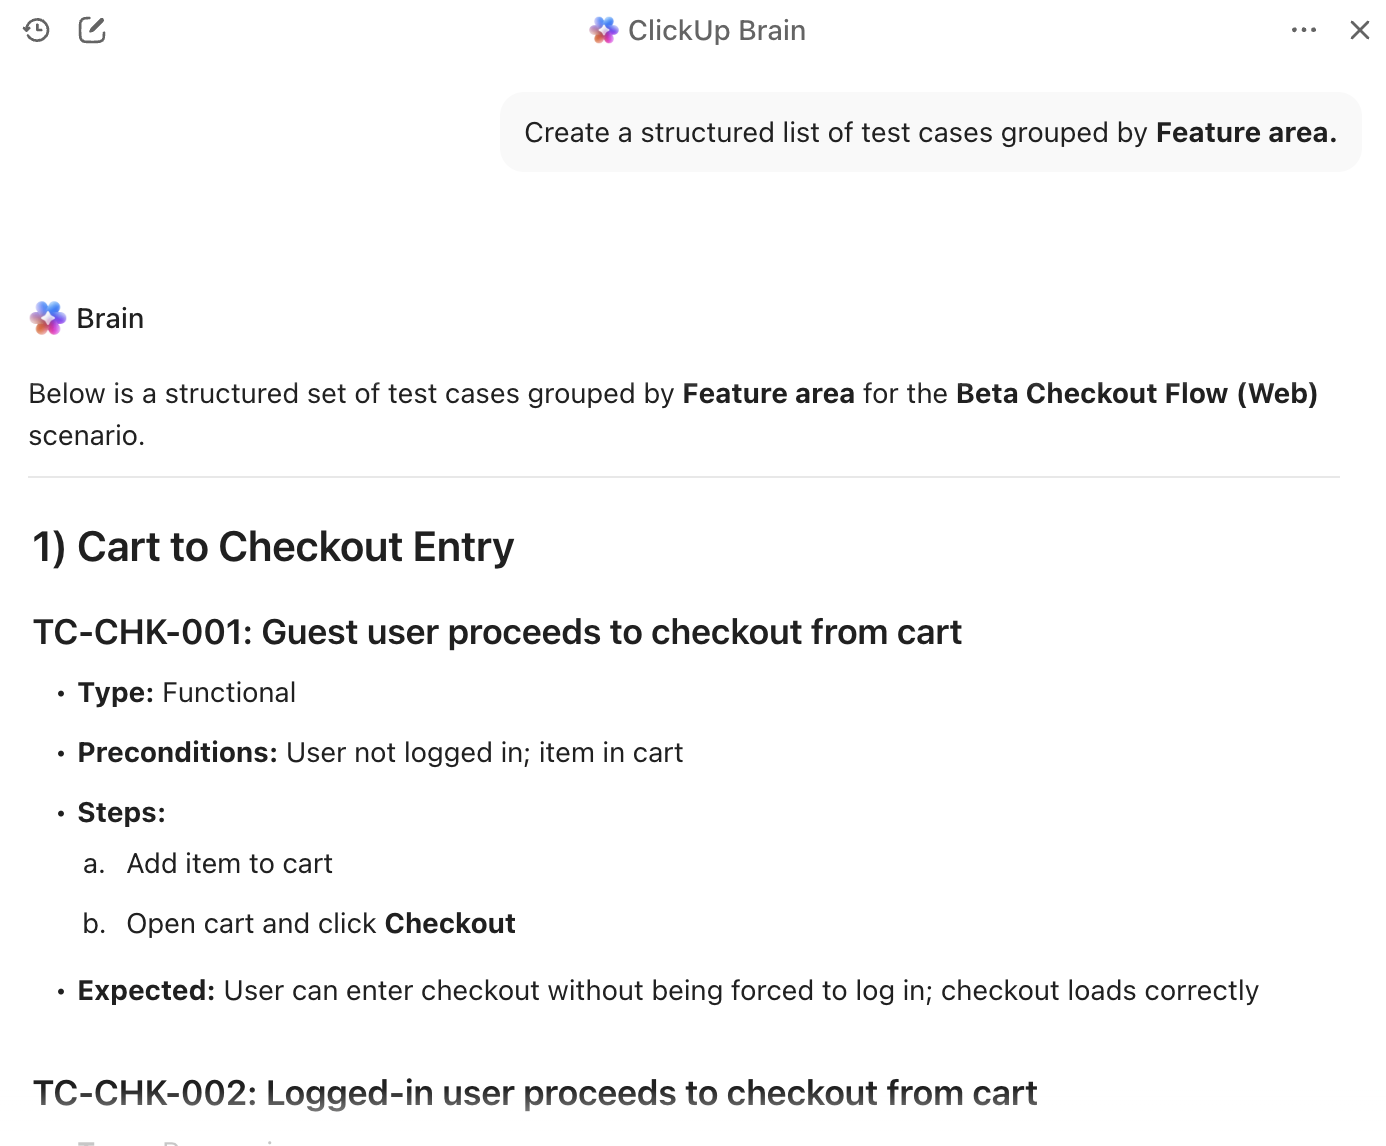Click the TC-CHK-001 test case heading
The image size is (1386, 1146).
coord(497,632)
